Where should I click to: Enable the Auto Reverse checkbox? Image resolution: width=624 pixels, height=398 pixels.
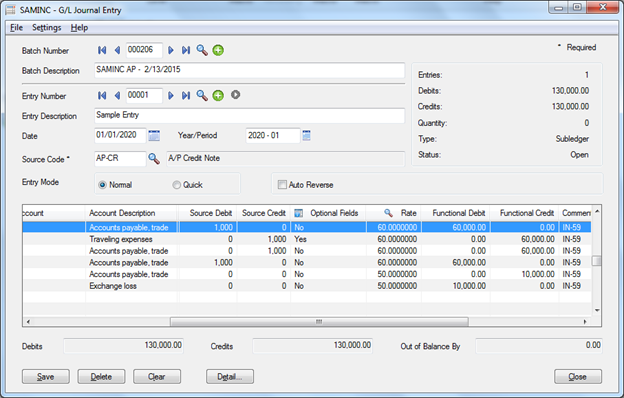282,185
